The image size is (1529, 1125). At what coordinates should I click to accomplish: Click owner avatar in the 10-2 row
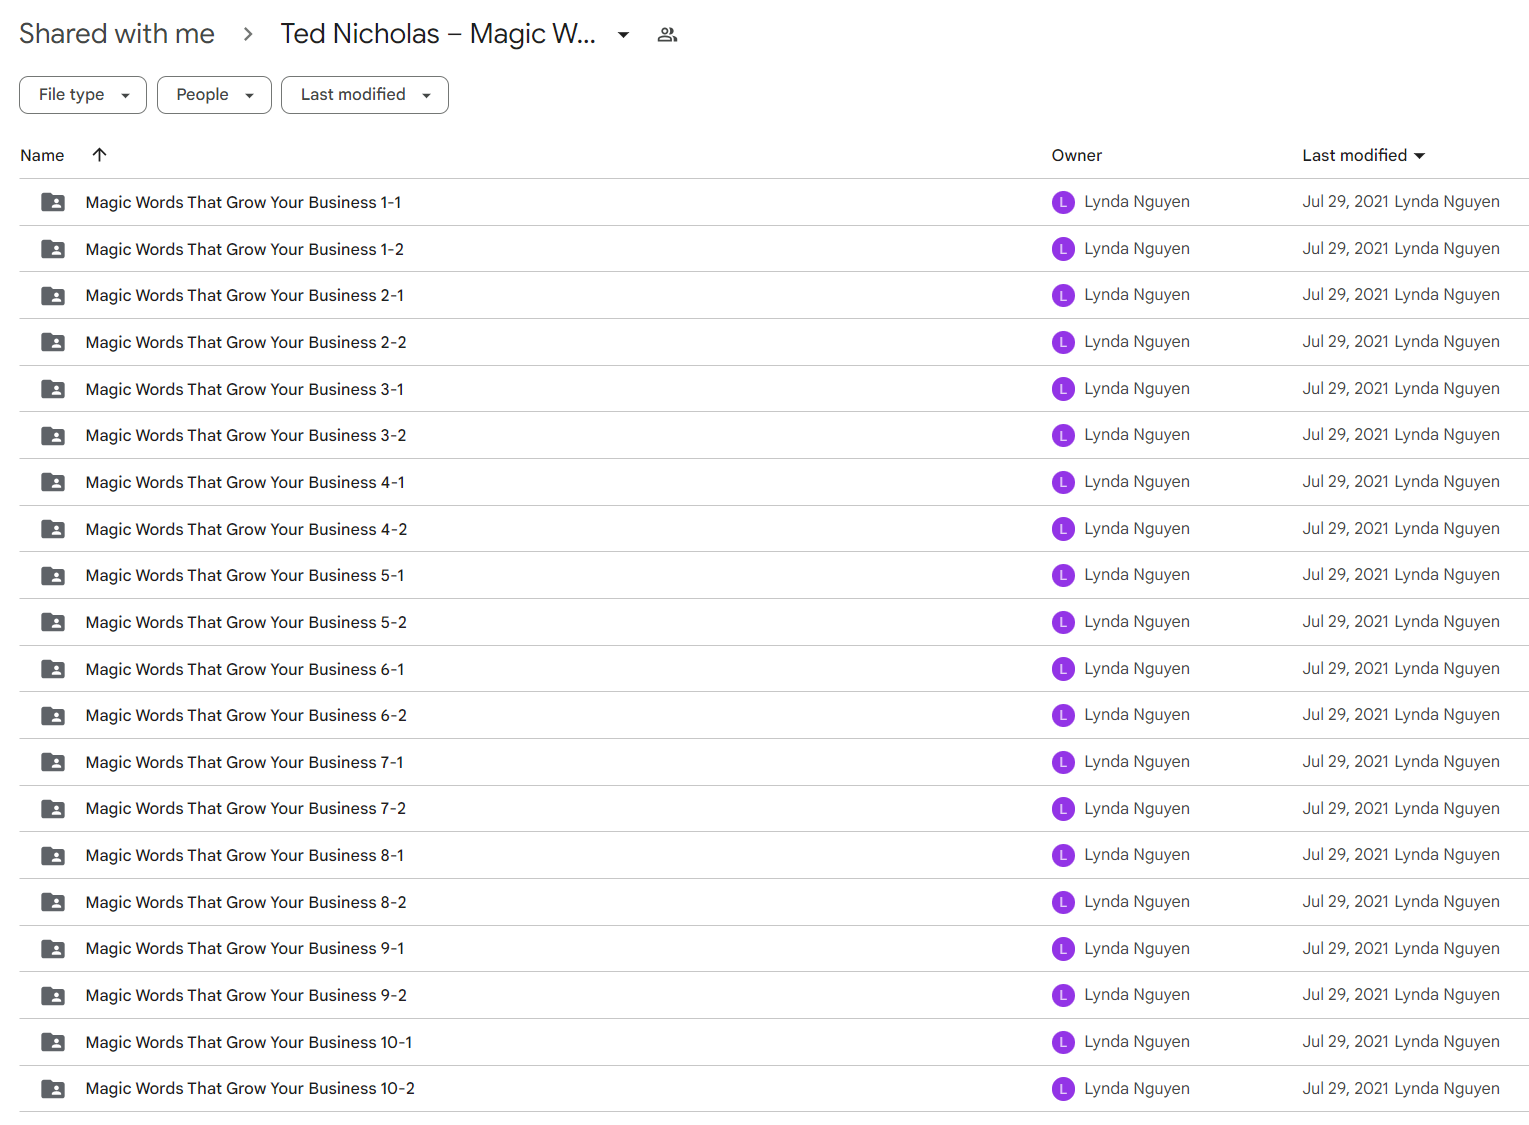1063,1089
